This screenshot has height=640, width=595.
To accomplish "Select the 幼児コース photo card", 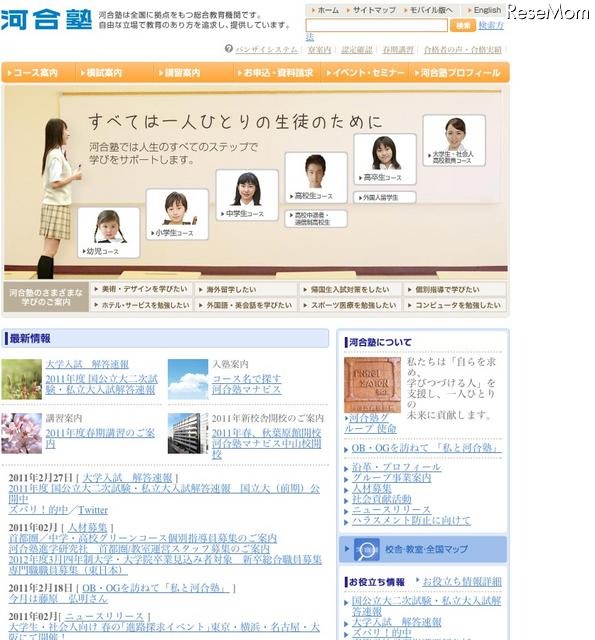I will [109, 233].
